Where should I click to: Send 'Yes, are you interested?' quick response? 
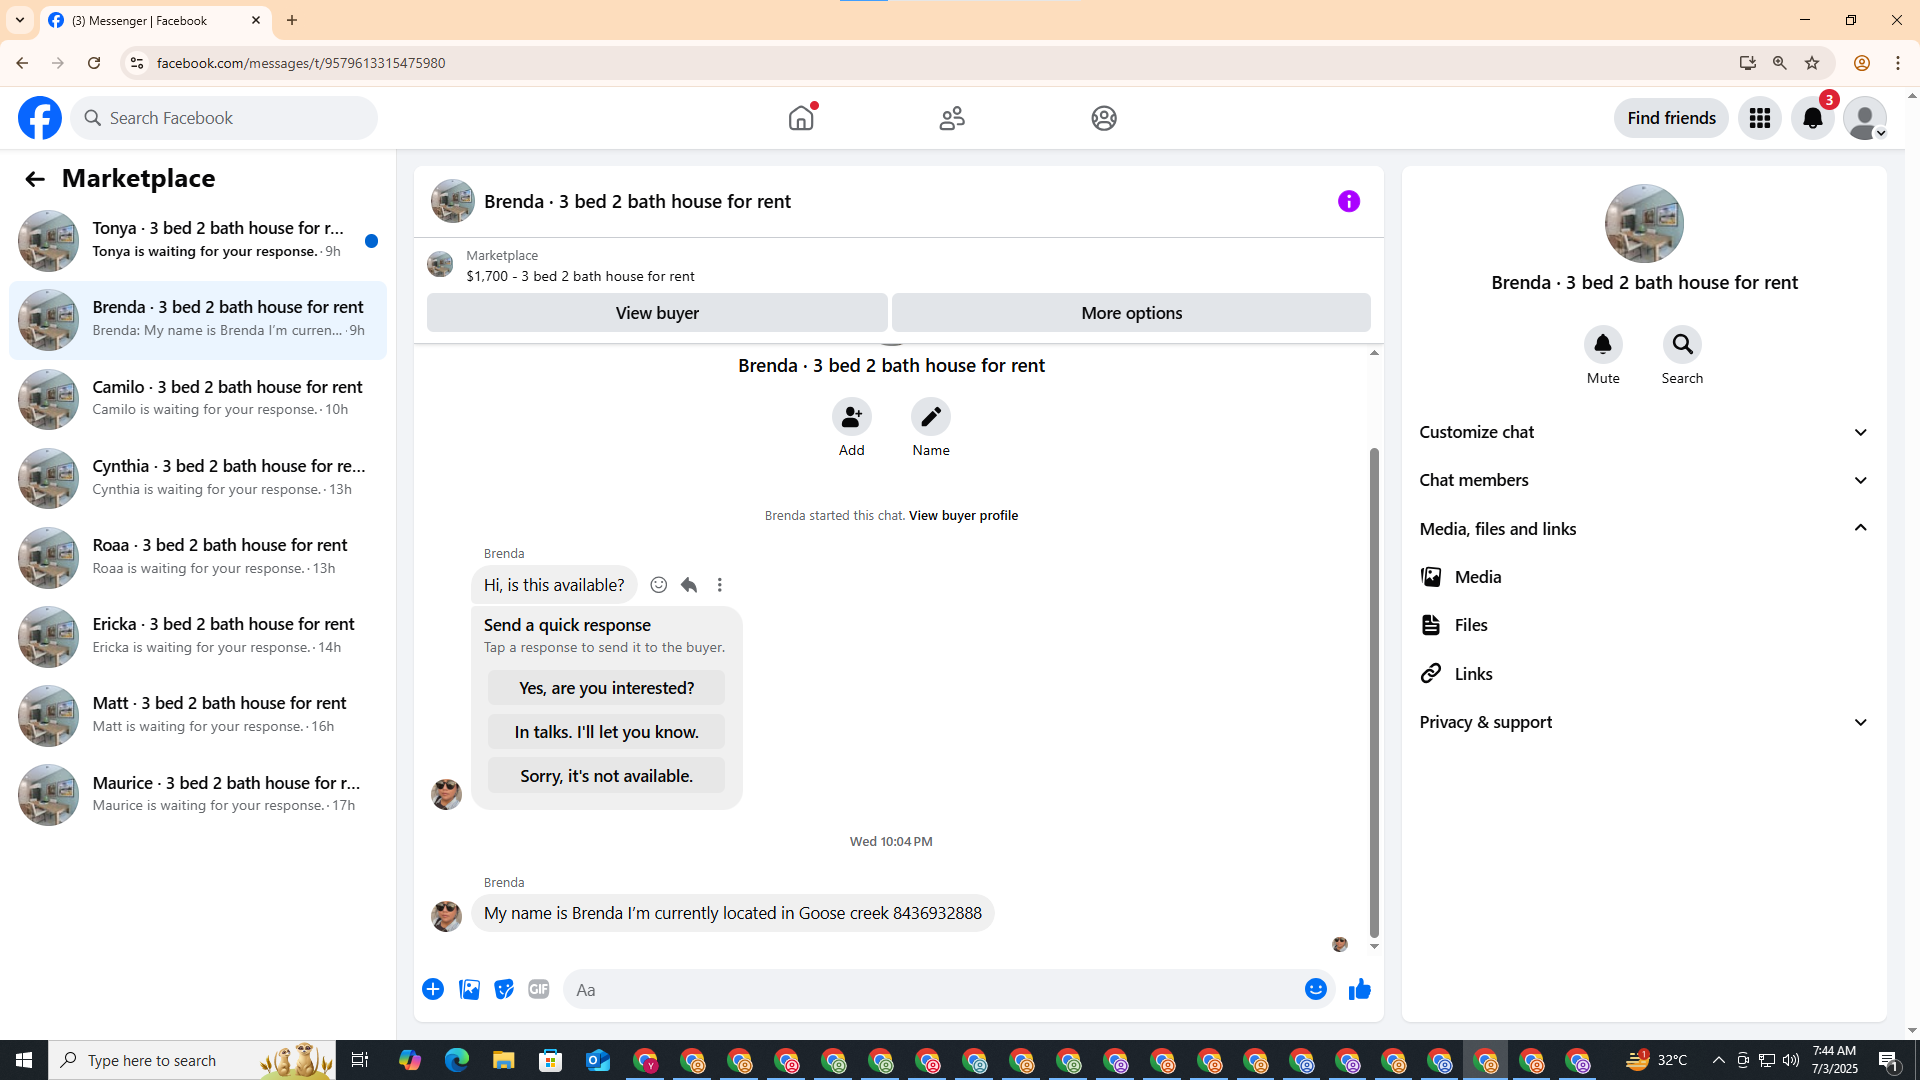(x=606, y=688)
